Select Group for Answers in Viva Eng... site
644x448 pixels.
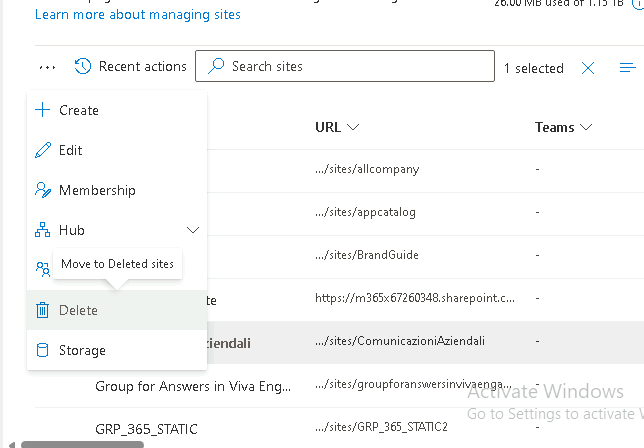pos(193,386)
